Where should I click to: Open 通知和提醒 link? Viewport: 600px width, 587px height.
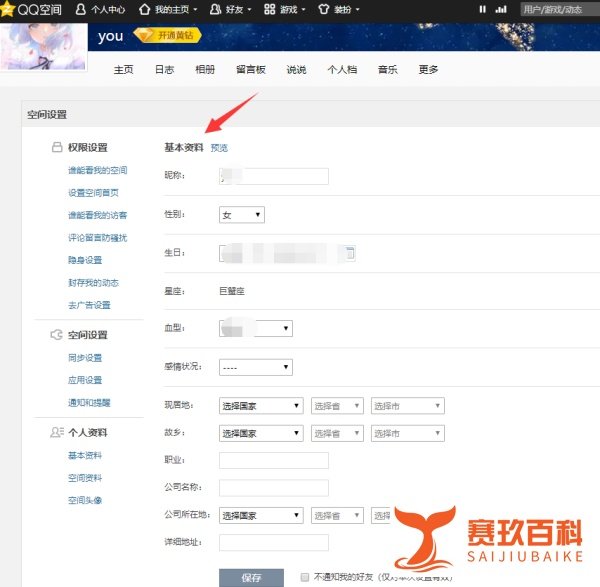[x=89, y=403]
